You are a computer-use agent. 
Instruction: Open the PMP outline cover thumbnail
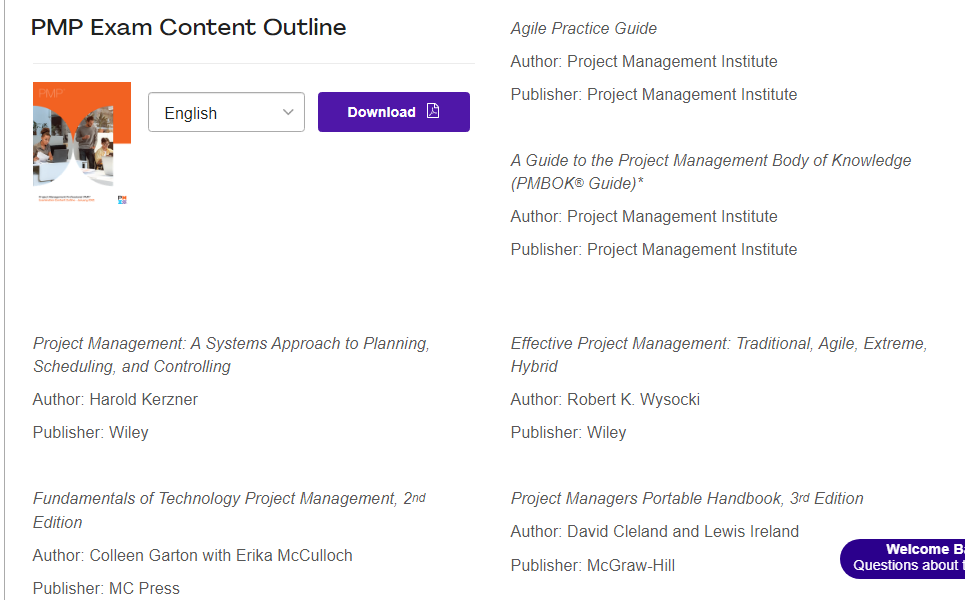click(x=81, y=143)
